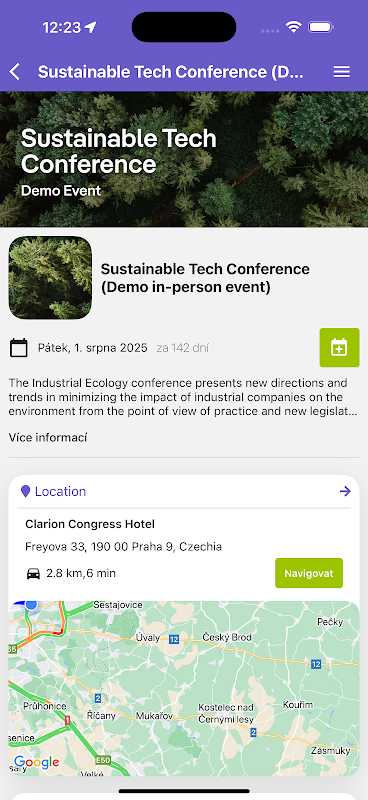Tap the back arrow in header
The image size is (368, 800).
[15, 72]
